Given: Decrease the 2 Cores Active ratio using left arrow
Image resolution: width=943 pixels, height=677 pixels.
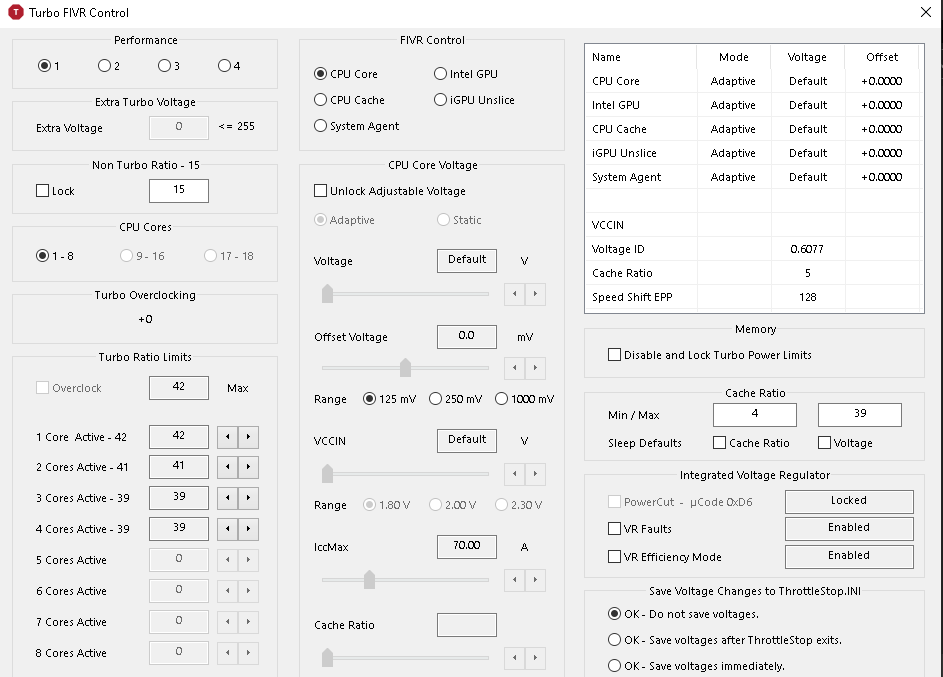Looking at the screenshot, I should [x=229, y=468].
